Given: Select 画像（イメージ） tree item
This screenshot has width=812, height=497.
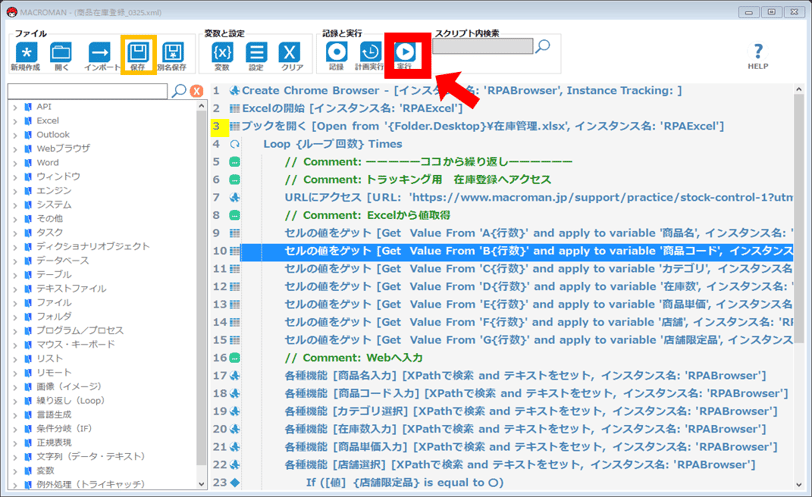Looking at the screenshot, I should 69,386.
